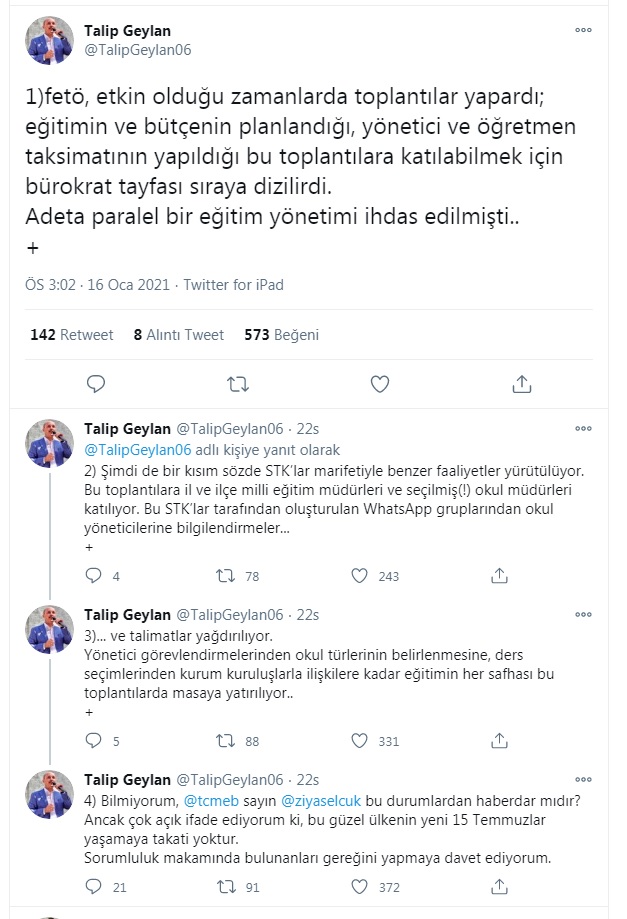This screenshot has width=627, height=919.
Task: Reply to the main fetö tweet
Action: 96,384
